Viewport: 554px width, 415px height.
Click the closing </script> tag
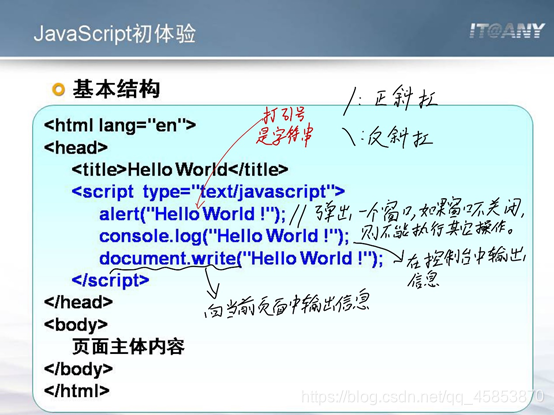(x=110, y=280)
